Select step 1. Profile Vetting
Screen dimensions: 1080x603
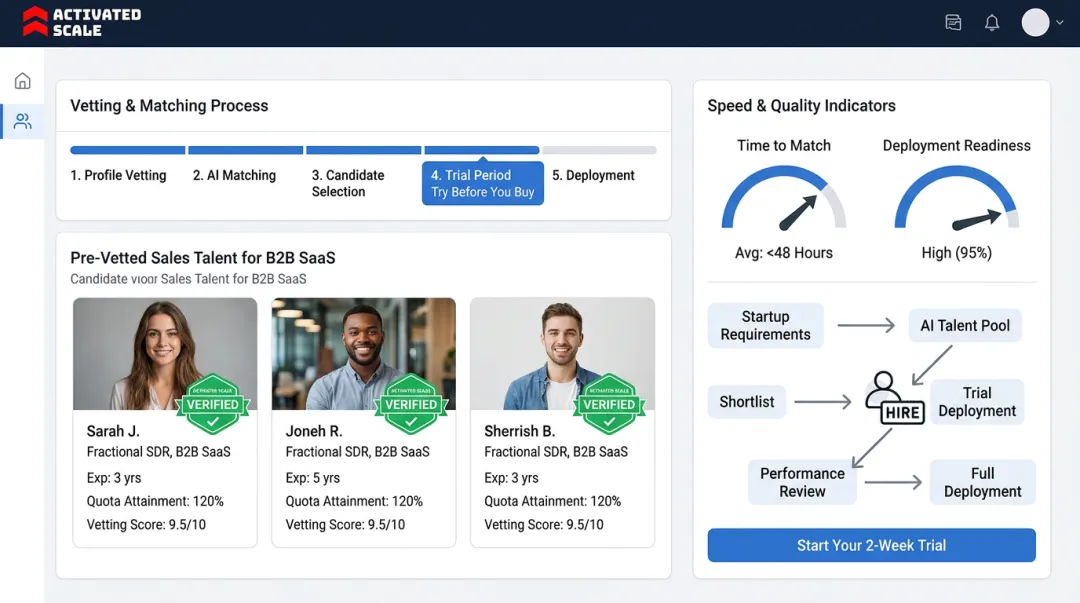click(118, 175)
